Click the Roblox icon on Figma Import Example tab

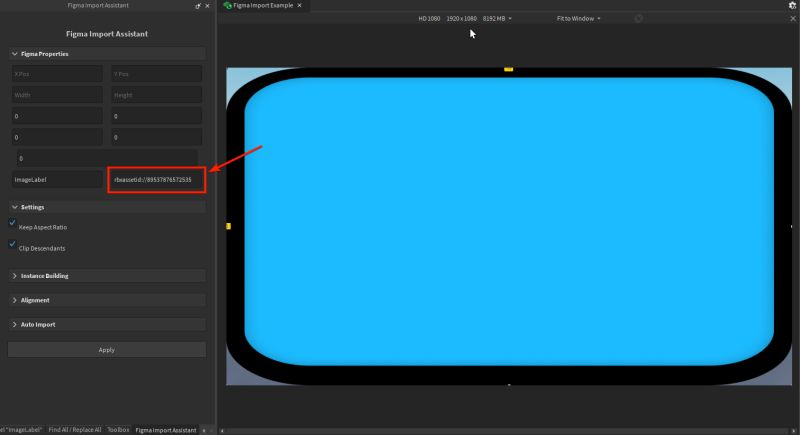228,5
